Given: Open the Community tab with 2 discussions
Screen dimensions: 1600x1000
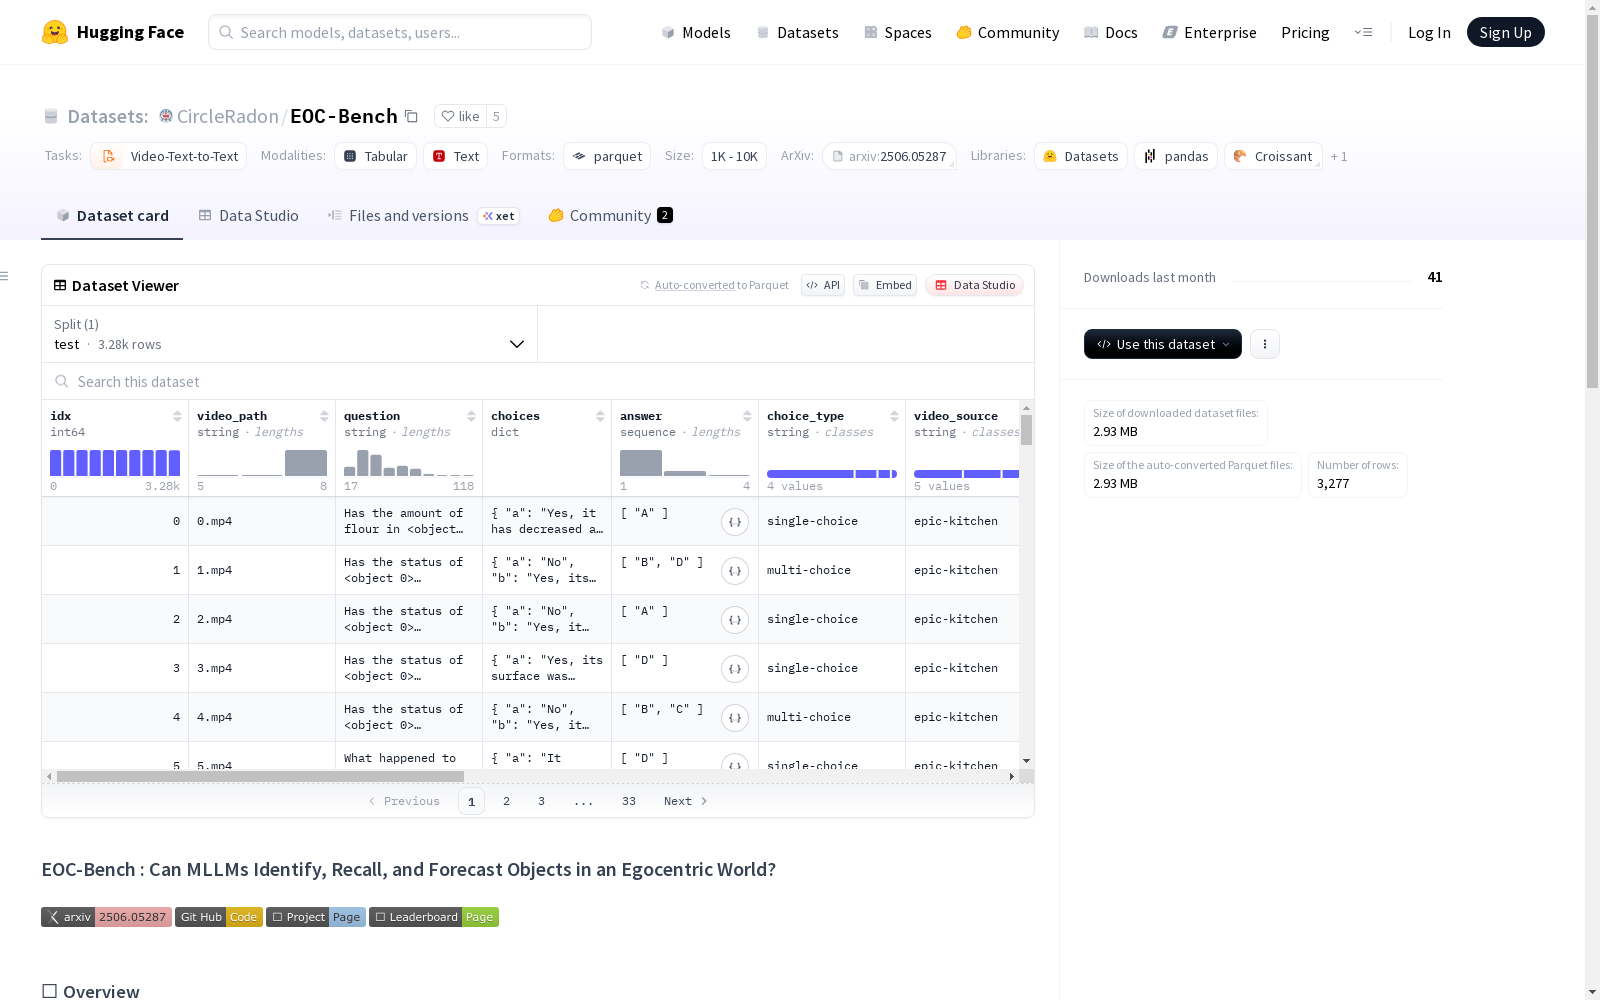Looking at the screenshot, I should (x=610, y=216).
